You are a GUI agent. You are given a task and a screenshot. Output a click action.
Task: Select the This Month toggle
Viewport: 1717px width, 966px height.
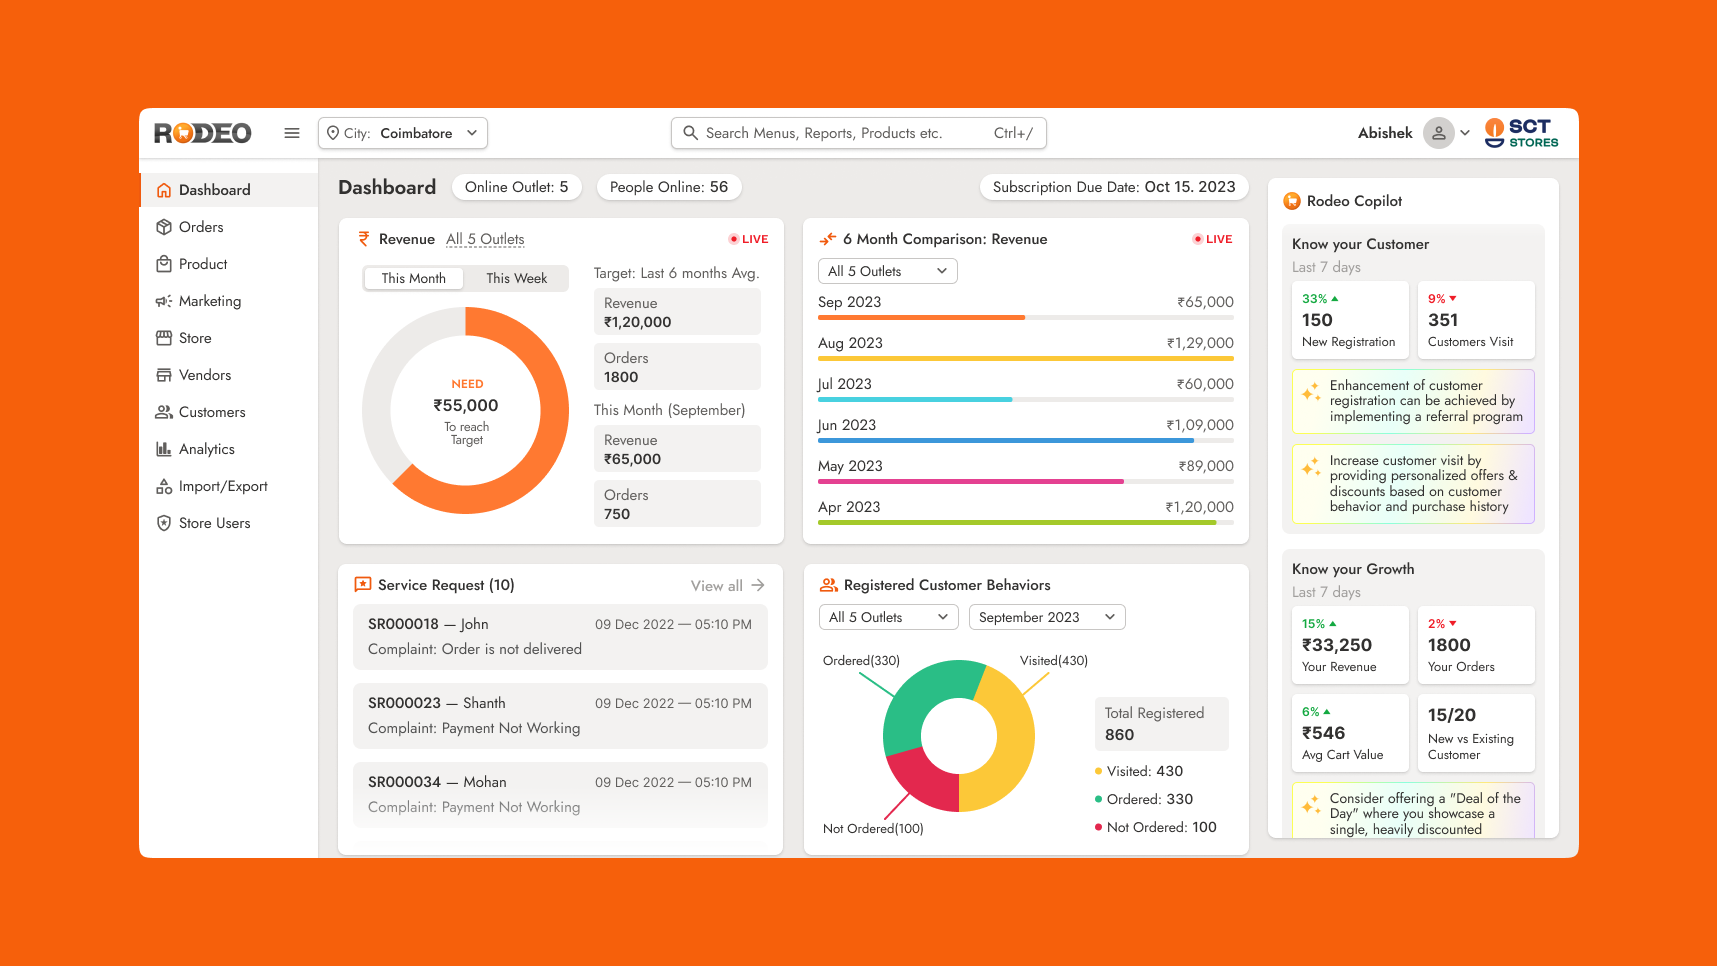(x=413, y=278)
